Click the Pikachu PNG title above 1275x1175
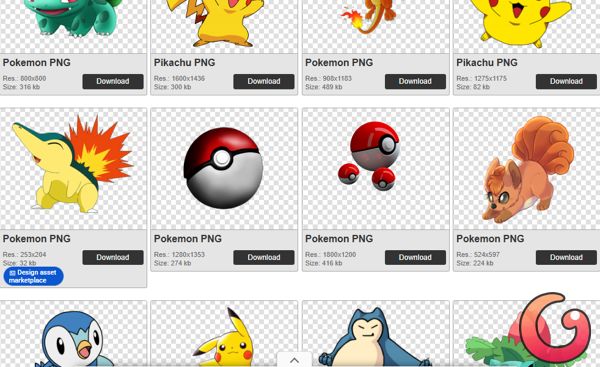The image size is (600, 367). point(487,63)
